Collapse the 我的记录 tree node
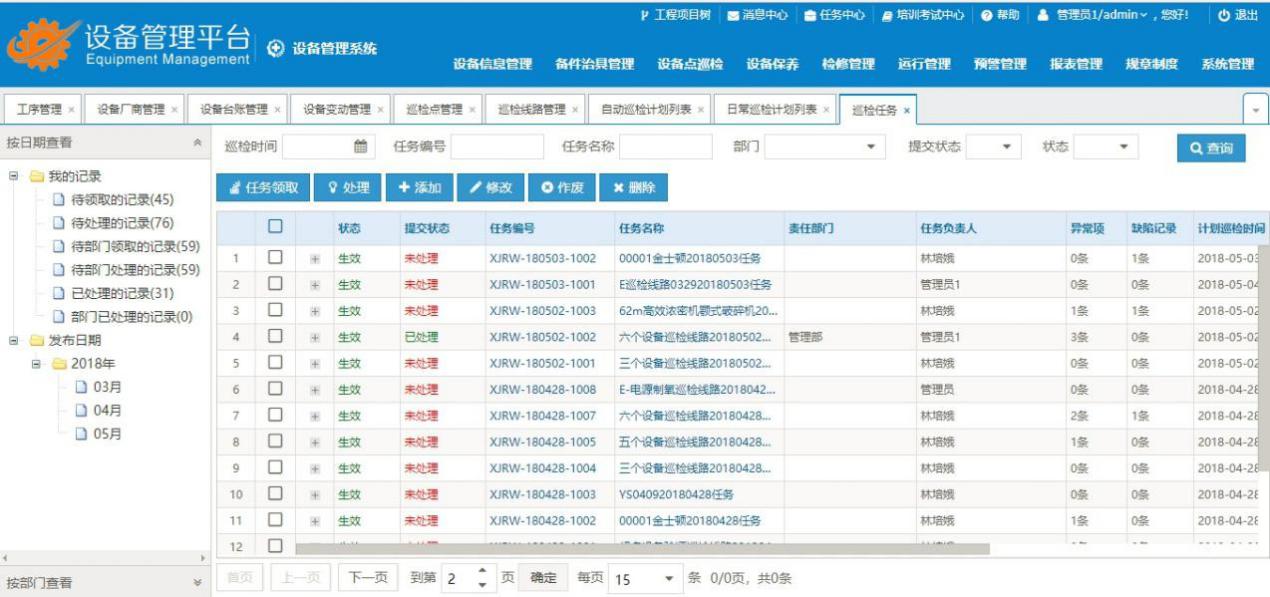 point(13,176)
